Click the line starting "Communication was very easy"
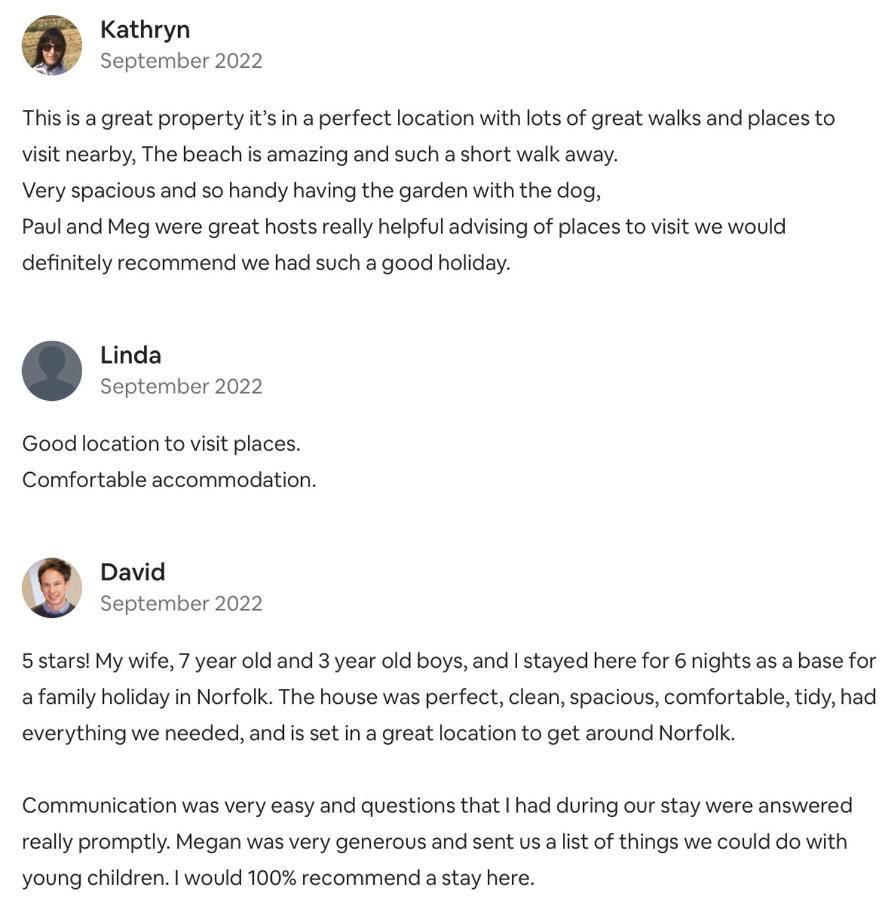The image size is (882, 900). pos(437,805)
